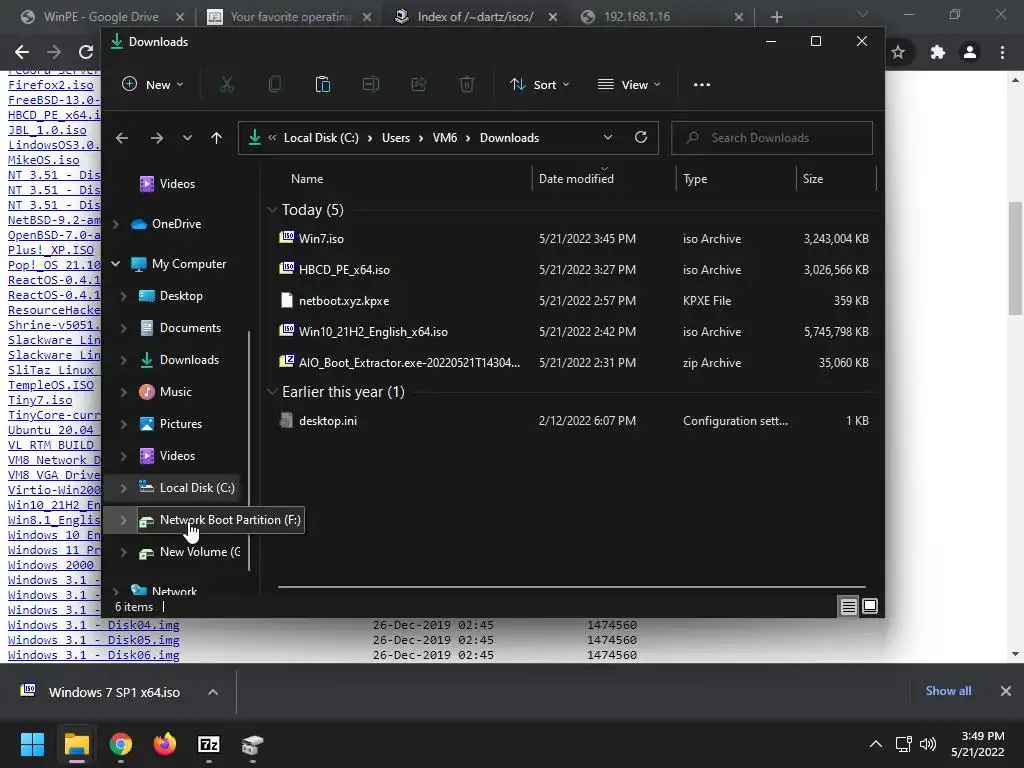1024x768 pixels.
Task: Open the Chrome profile avatar icon
Action: pyautogui.click(x=970, y=52)
